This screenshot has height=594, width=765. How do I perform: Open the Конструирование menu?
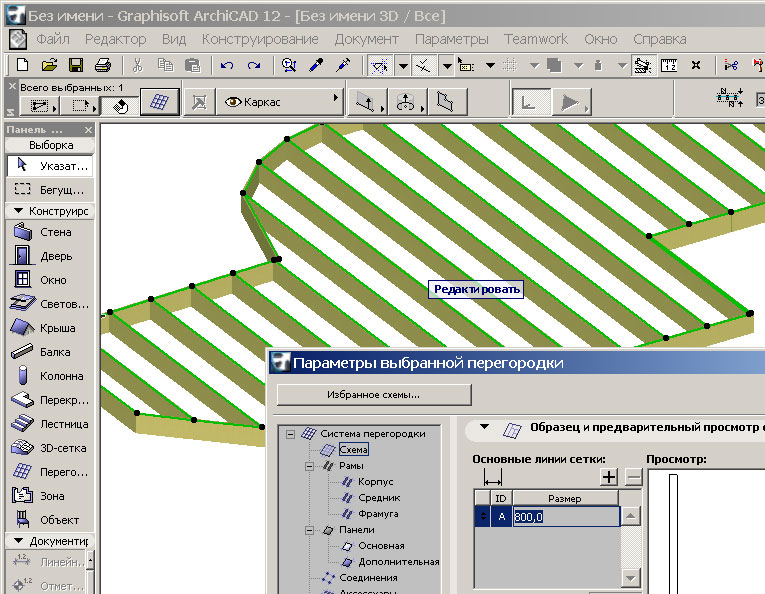pyautogui.click(x=260, y=39)
